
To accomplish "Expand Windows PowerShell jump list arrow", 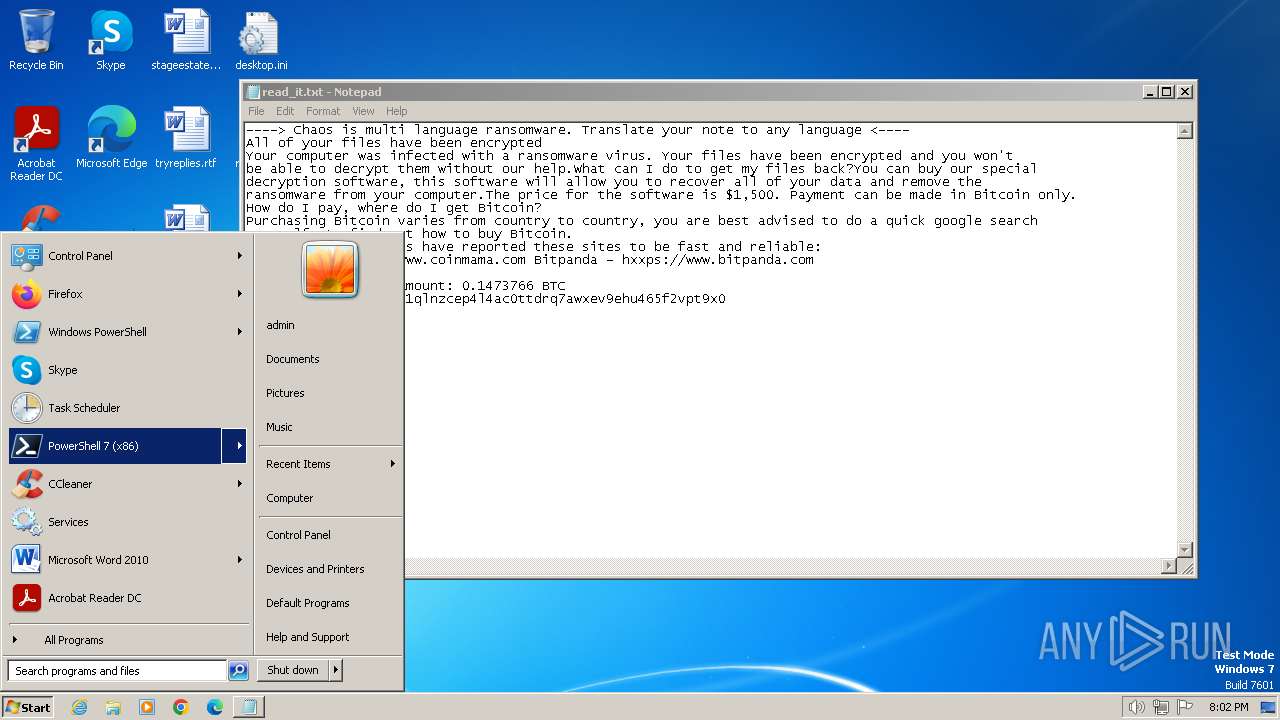I will 240,332.
